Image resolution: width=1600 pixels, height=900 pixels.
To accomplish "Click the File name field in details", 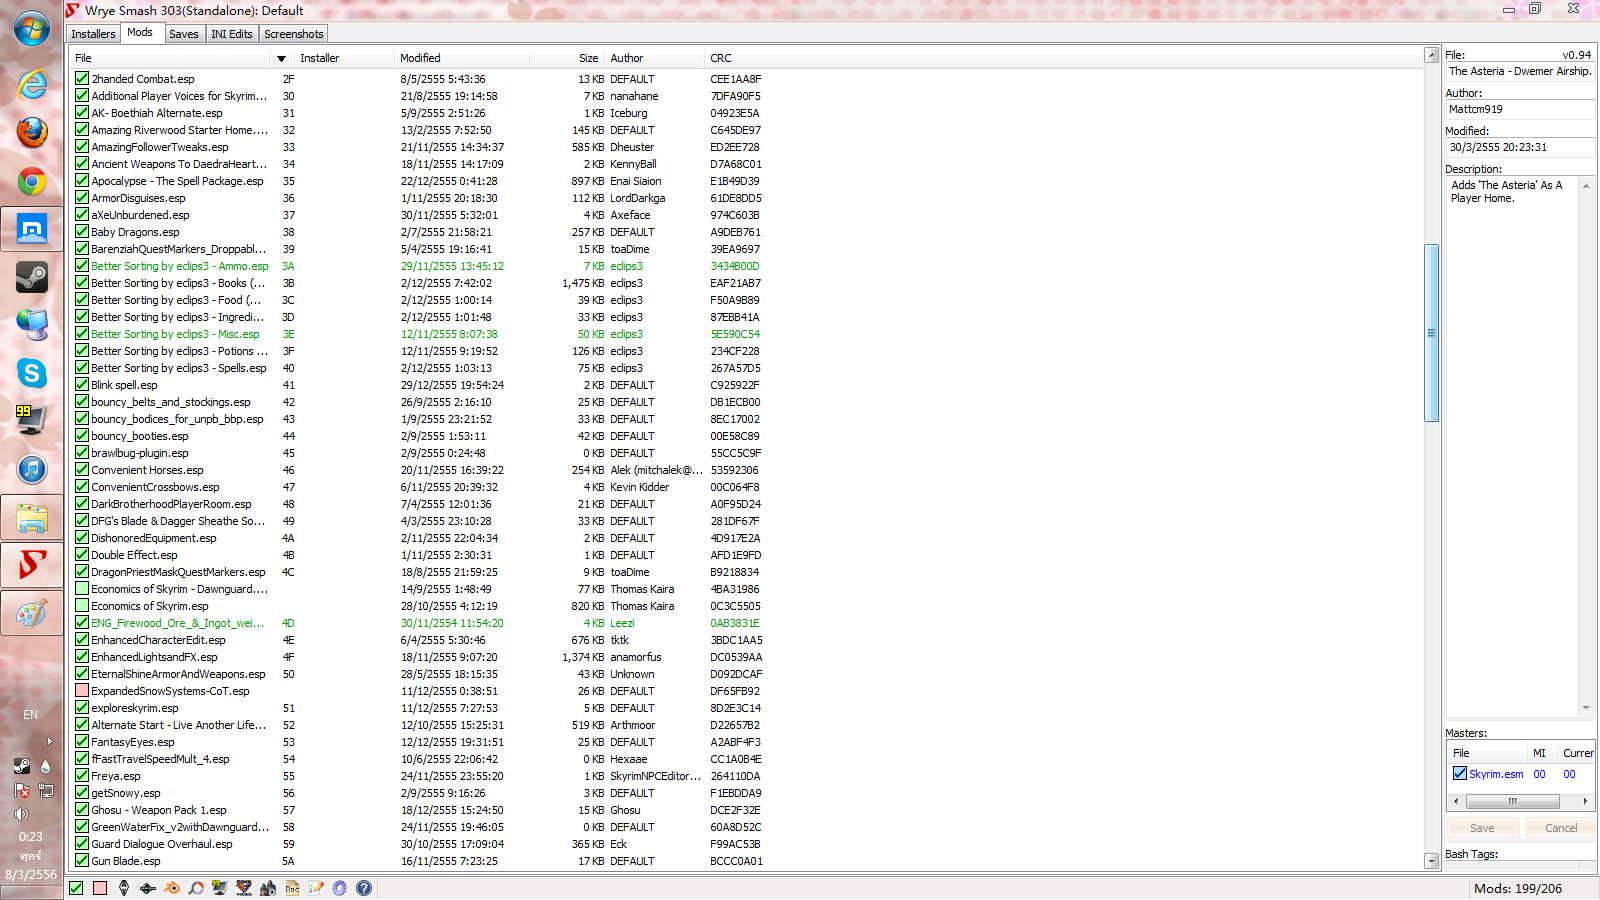I will pos(1520,71).
